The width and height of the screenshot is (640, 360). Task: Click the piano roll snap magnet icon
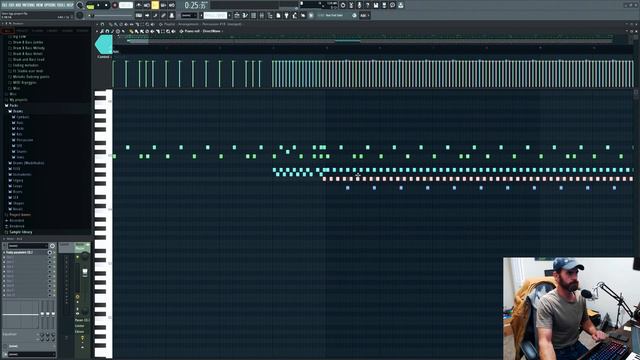click(x=107, y=31)
